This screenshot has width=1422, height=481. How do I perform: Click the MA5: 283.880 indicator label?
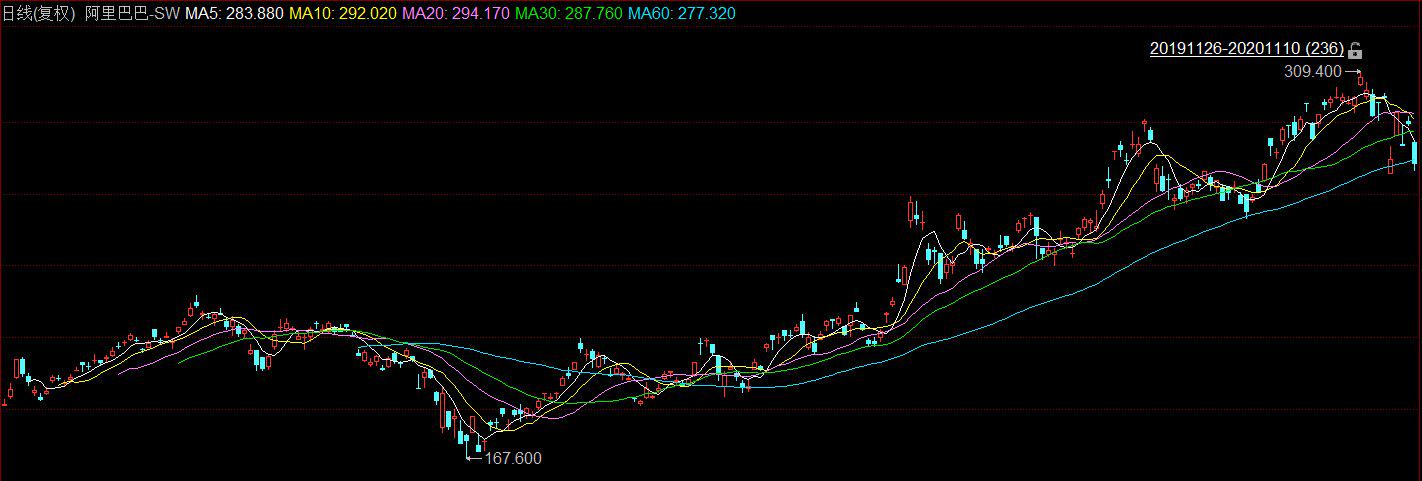(x=235, y=15)
